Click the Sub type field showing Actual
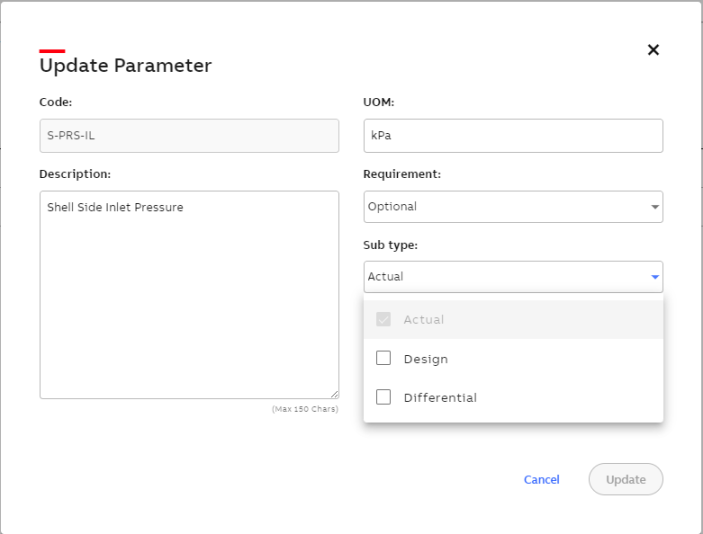The width and height of the screenshot is (703, 534). click(x=500, y=277)
